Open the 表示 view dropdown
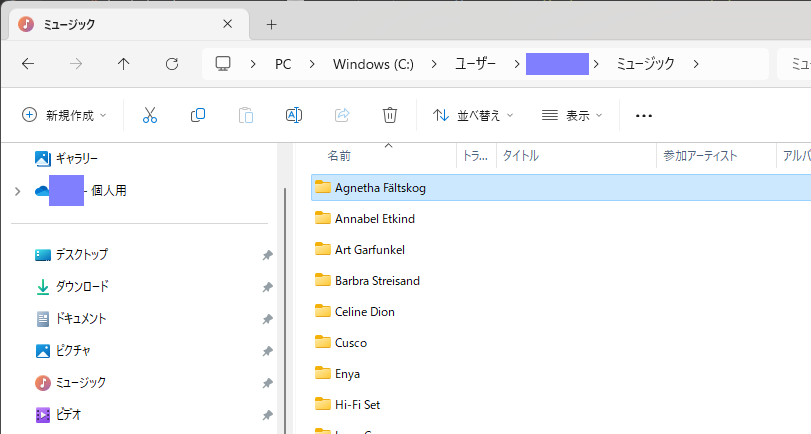The image size is (811, 434). pyautogui.click(x=572, y=115)
